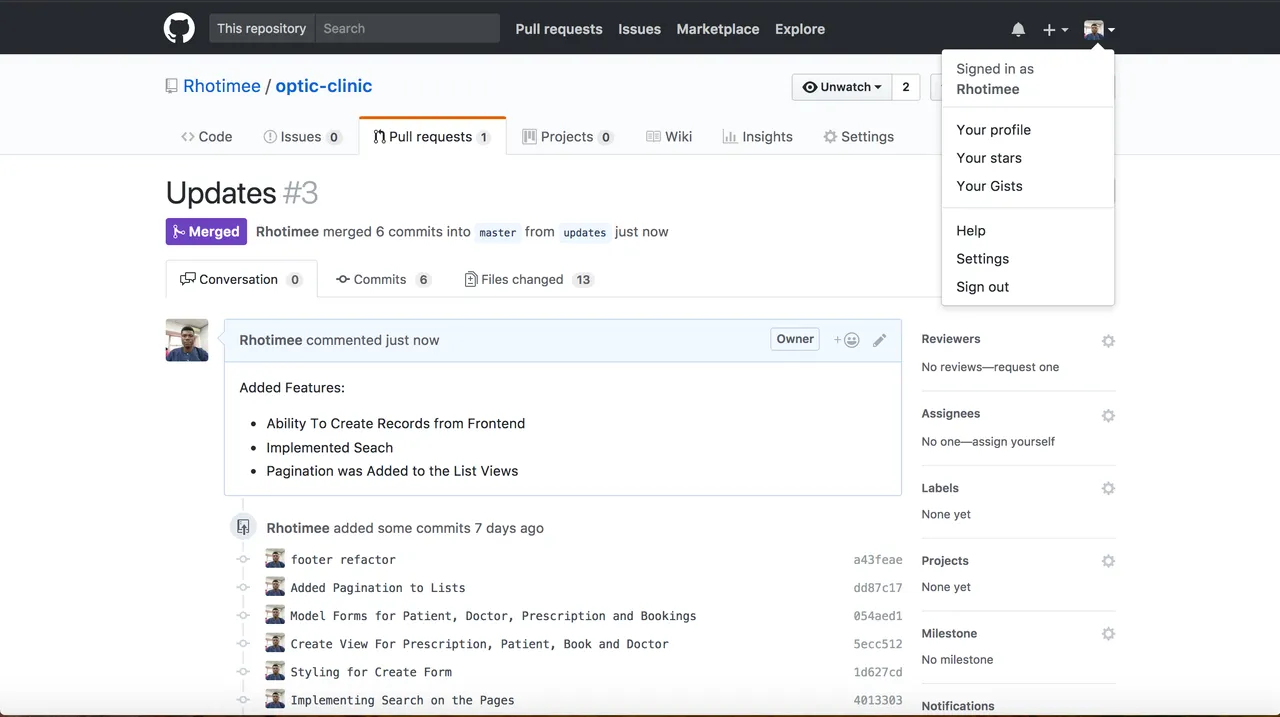This screenshot has width=1280, height=717.
Task: Click commits pushed timeline icon
Action: pos(243,527)
